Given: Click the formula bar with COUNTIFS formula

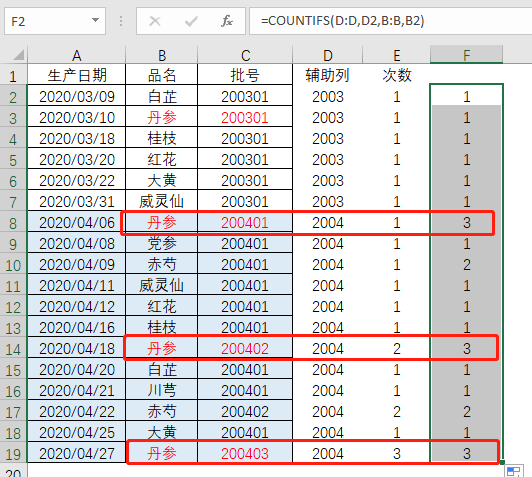Looking at the screenshot, I should (391, 21).
